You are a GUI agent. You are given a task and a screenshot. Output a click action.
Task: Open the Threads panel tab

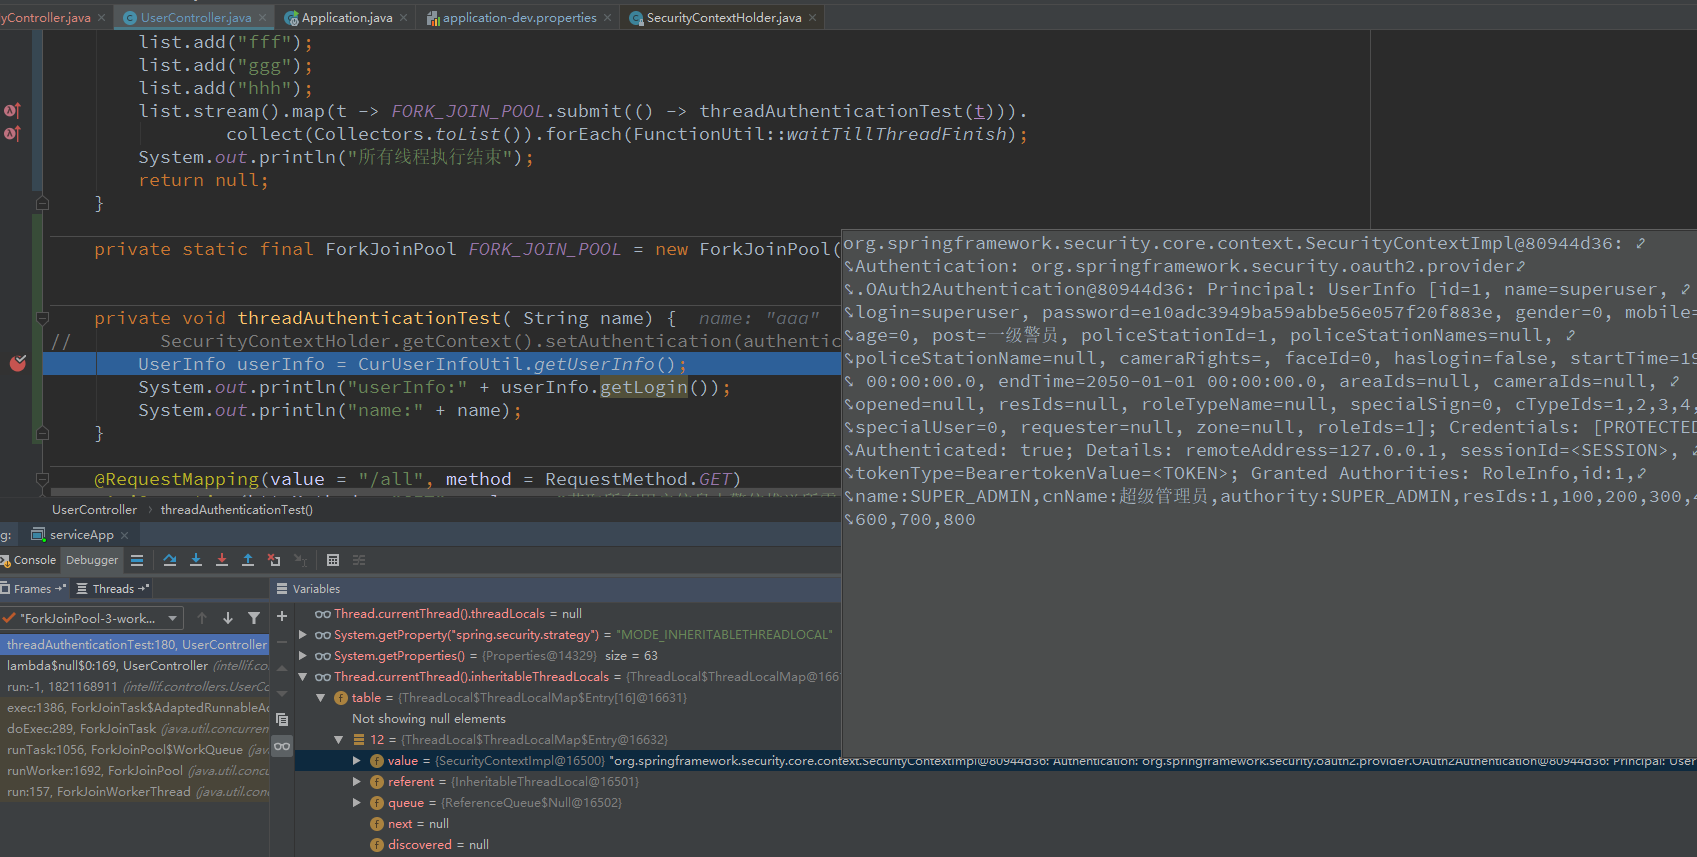click(113, 589)
